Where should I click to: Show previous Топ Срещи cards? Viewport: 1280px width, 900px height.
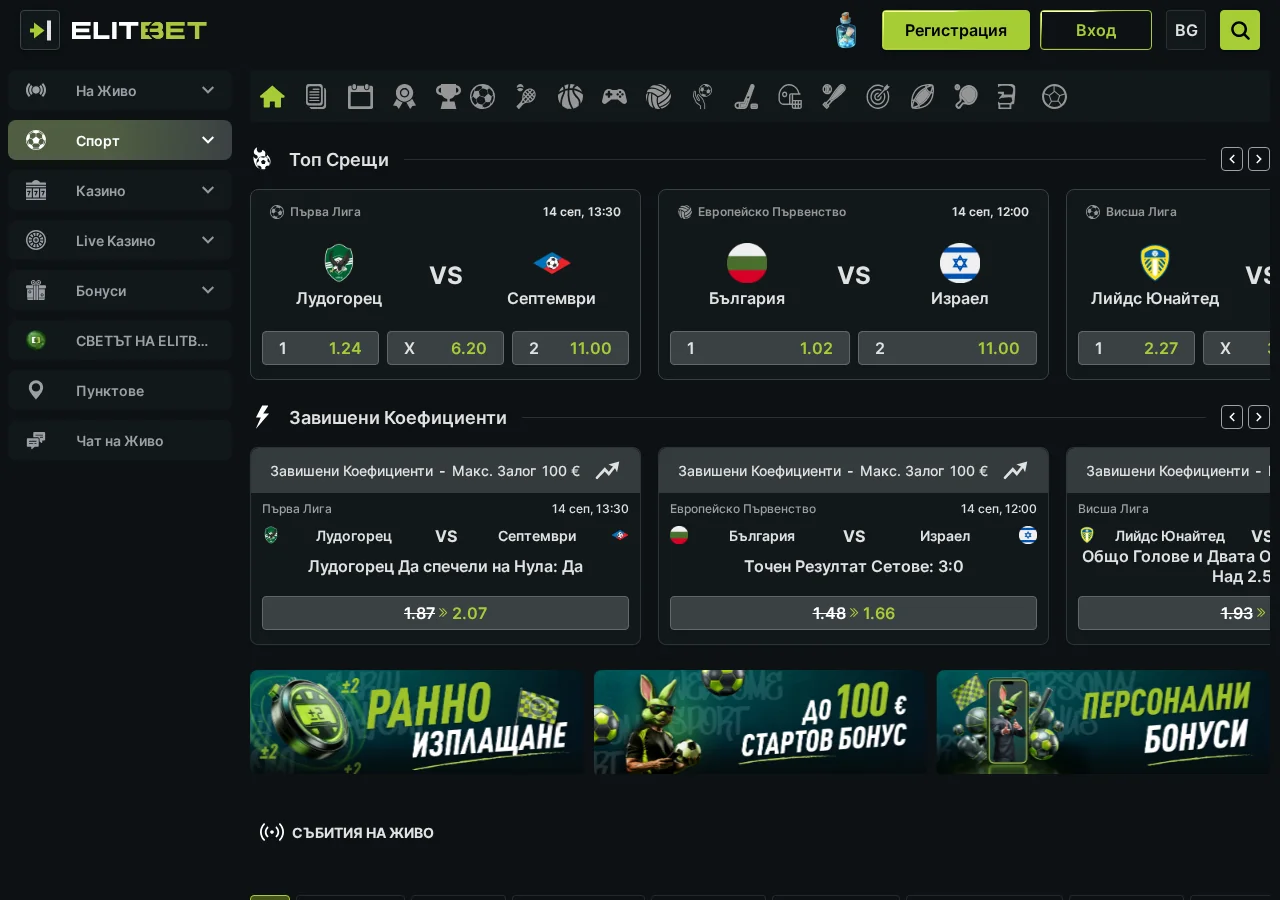[1232, 159]
